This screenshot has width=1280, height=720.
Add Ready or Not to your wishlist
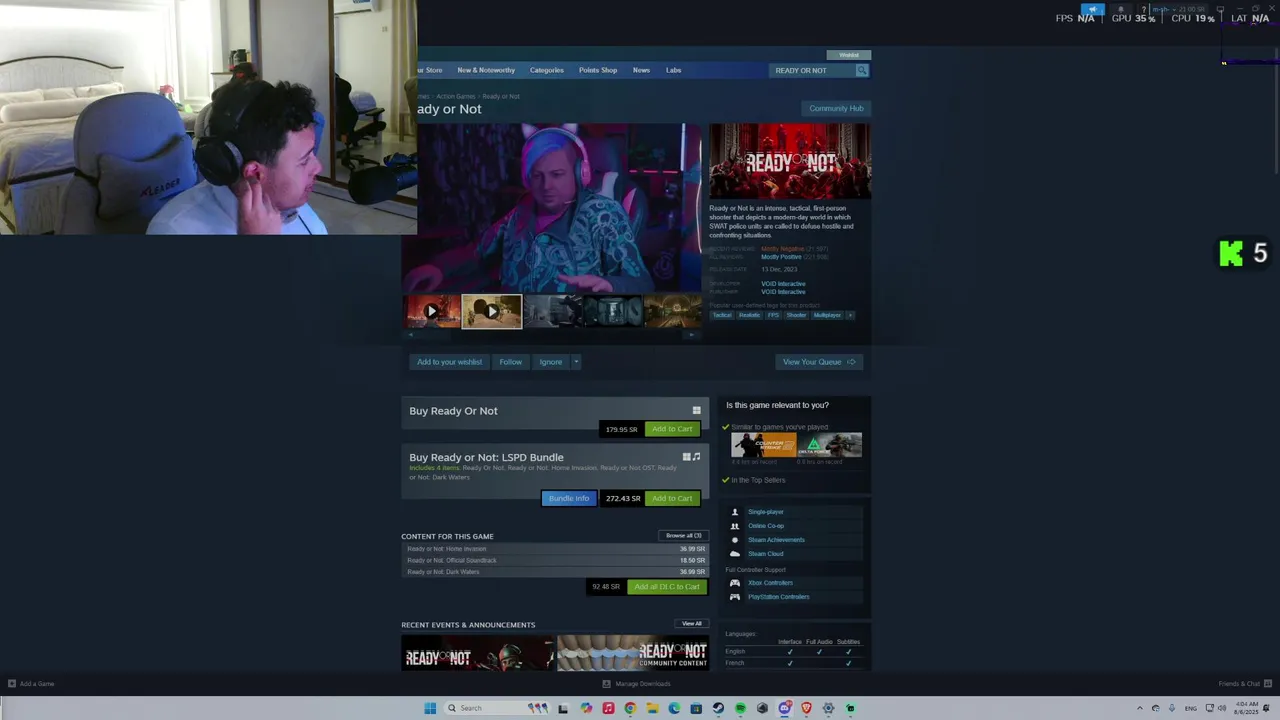point(449,362)
